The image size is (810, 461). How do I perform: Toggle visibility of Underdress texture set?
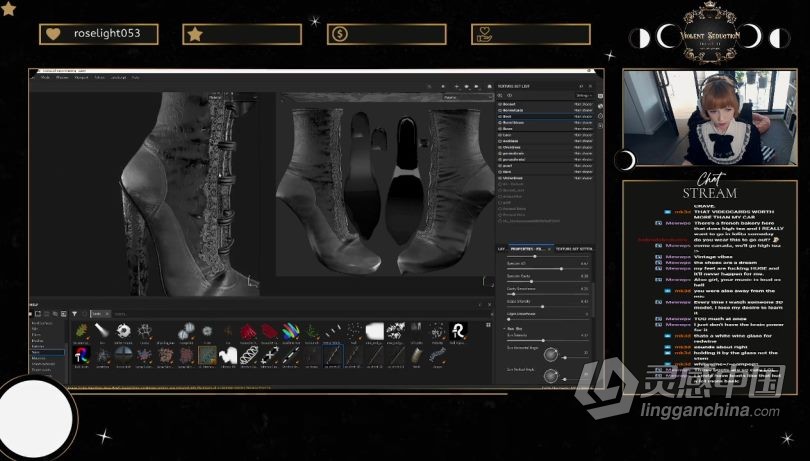pos(500,178)
